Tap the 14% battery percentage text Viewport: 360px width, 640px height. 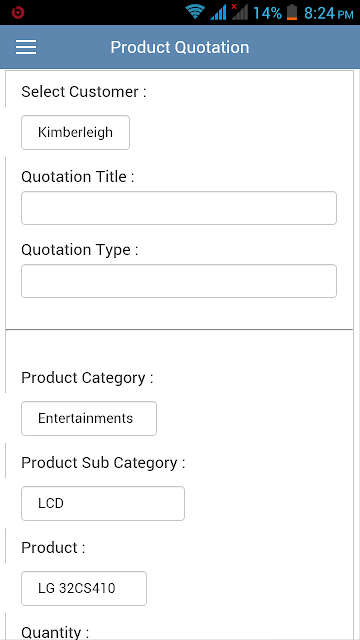point(267,13)
